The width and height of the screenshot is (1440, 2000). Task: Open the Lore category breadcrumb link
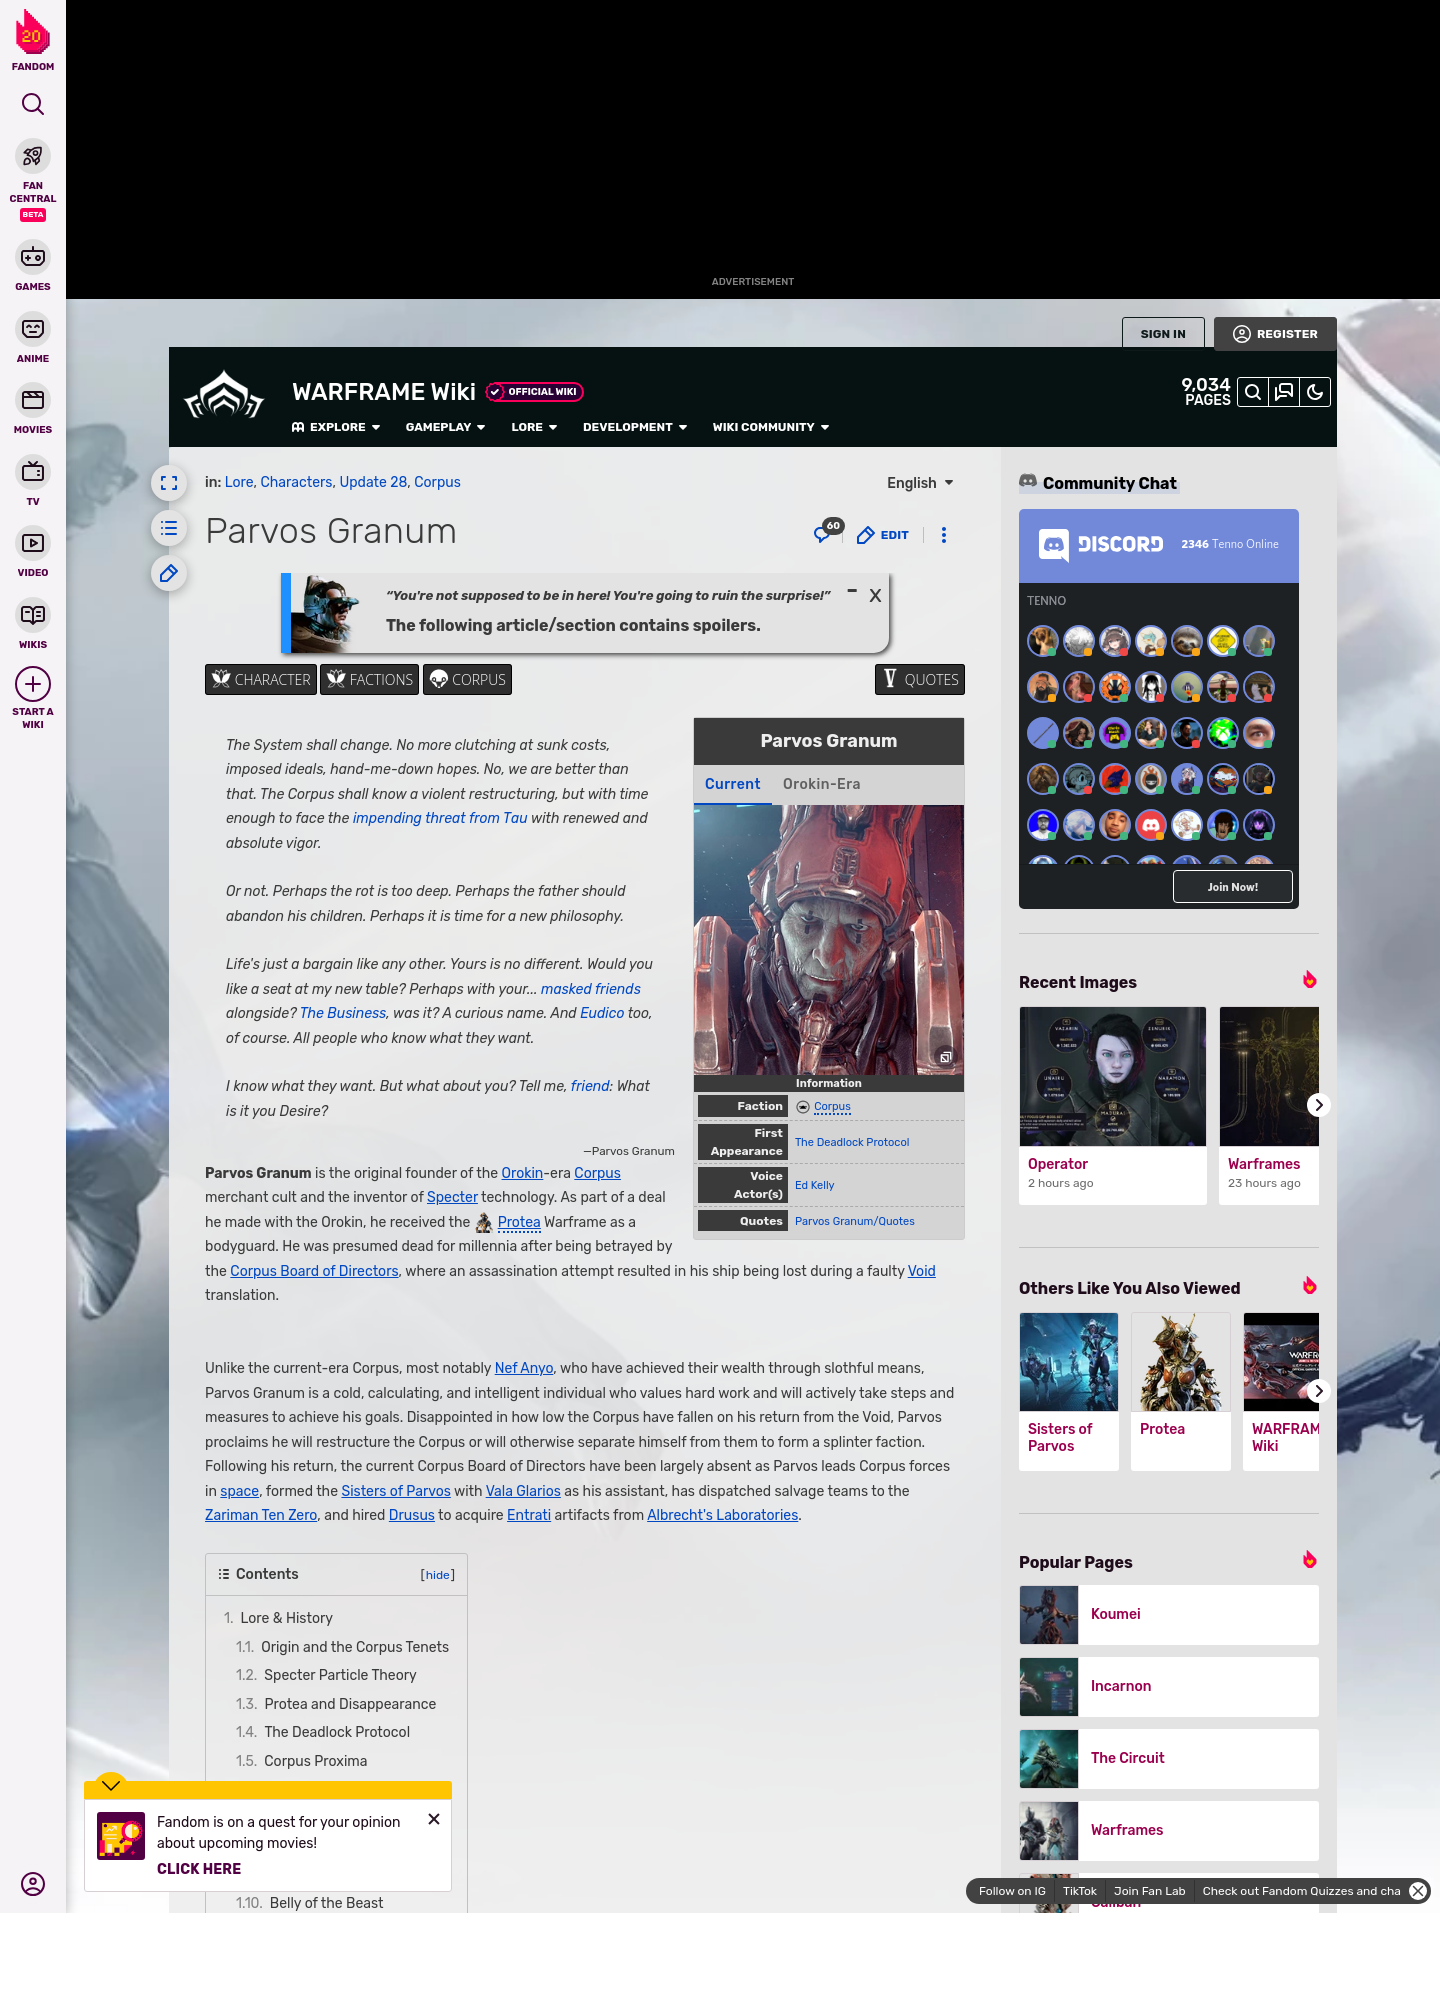pos(239,482)
